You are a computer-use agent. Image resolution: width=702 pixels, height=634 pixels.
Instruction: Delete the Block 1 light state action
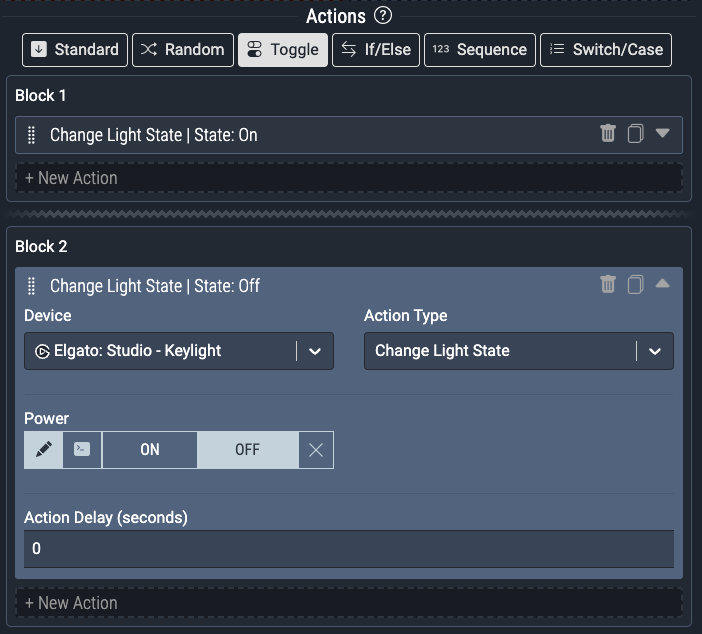[608, 134]
